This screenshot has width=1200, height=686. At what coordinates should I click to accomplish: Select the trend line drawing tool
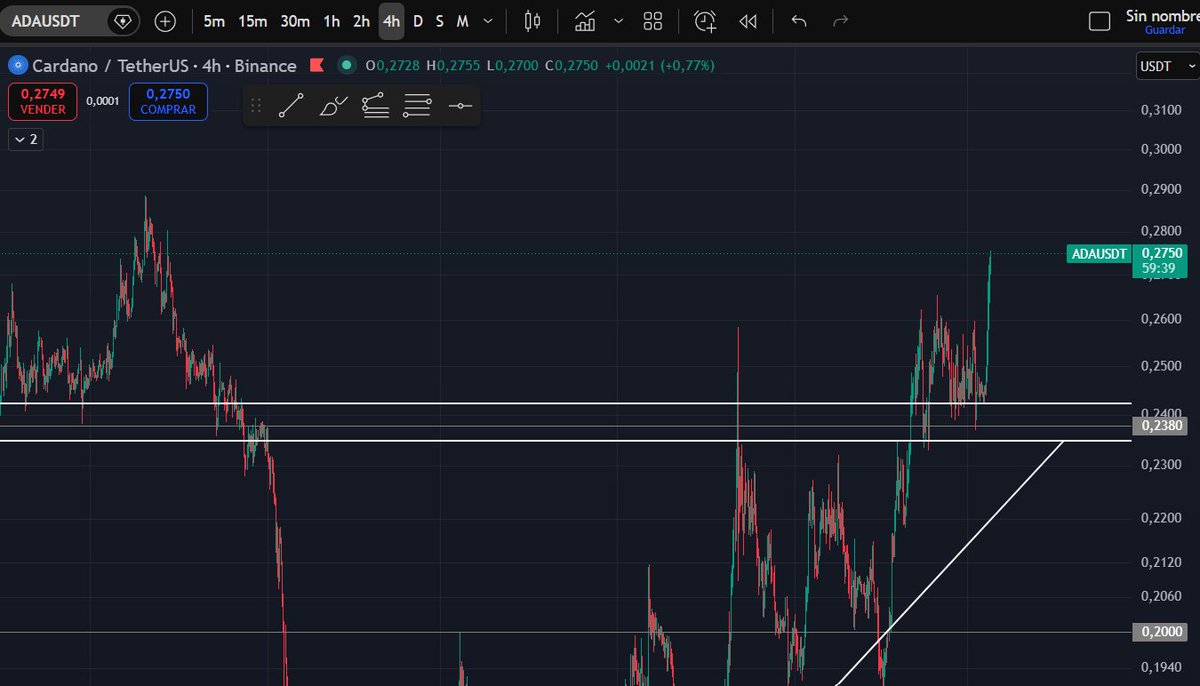(x=291, y=105)
